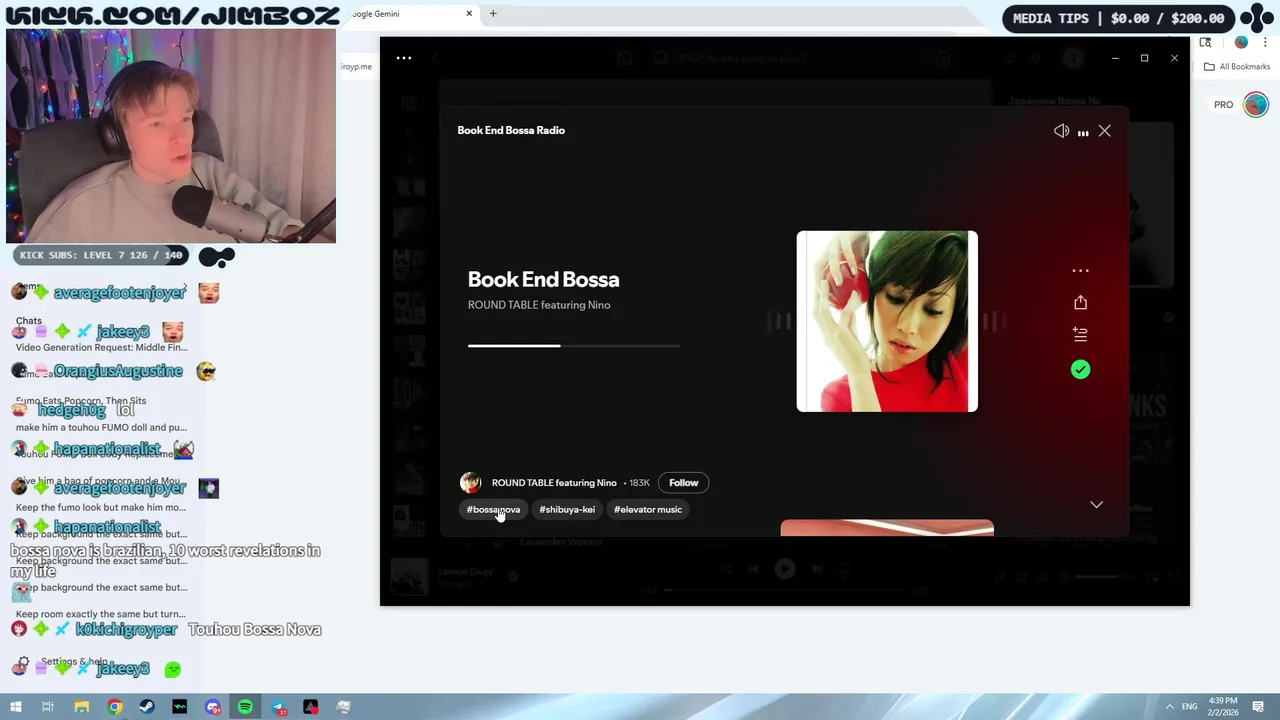Viewport: 1280px width, 720px height.
Task: Close the Book End Bossa Radio overlay
Action: pos(1105,131)
